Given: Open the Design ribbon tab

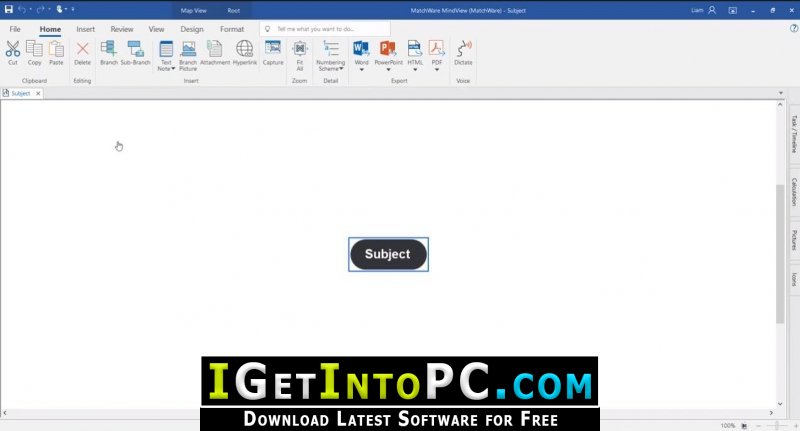Looking at the screenshot, I should coord(192,29).
